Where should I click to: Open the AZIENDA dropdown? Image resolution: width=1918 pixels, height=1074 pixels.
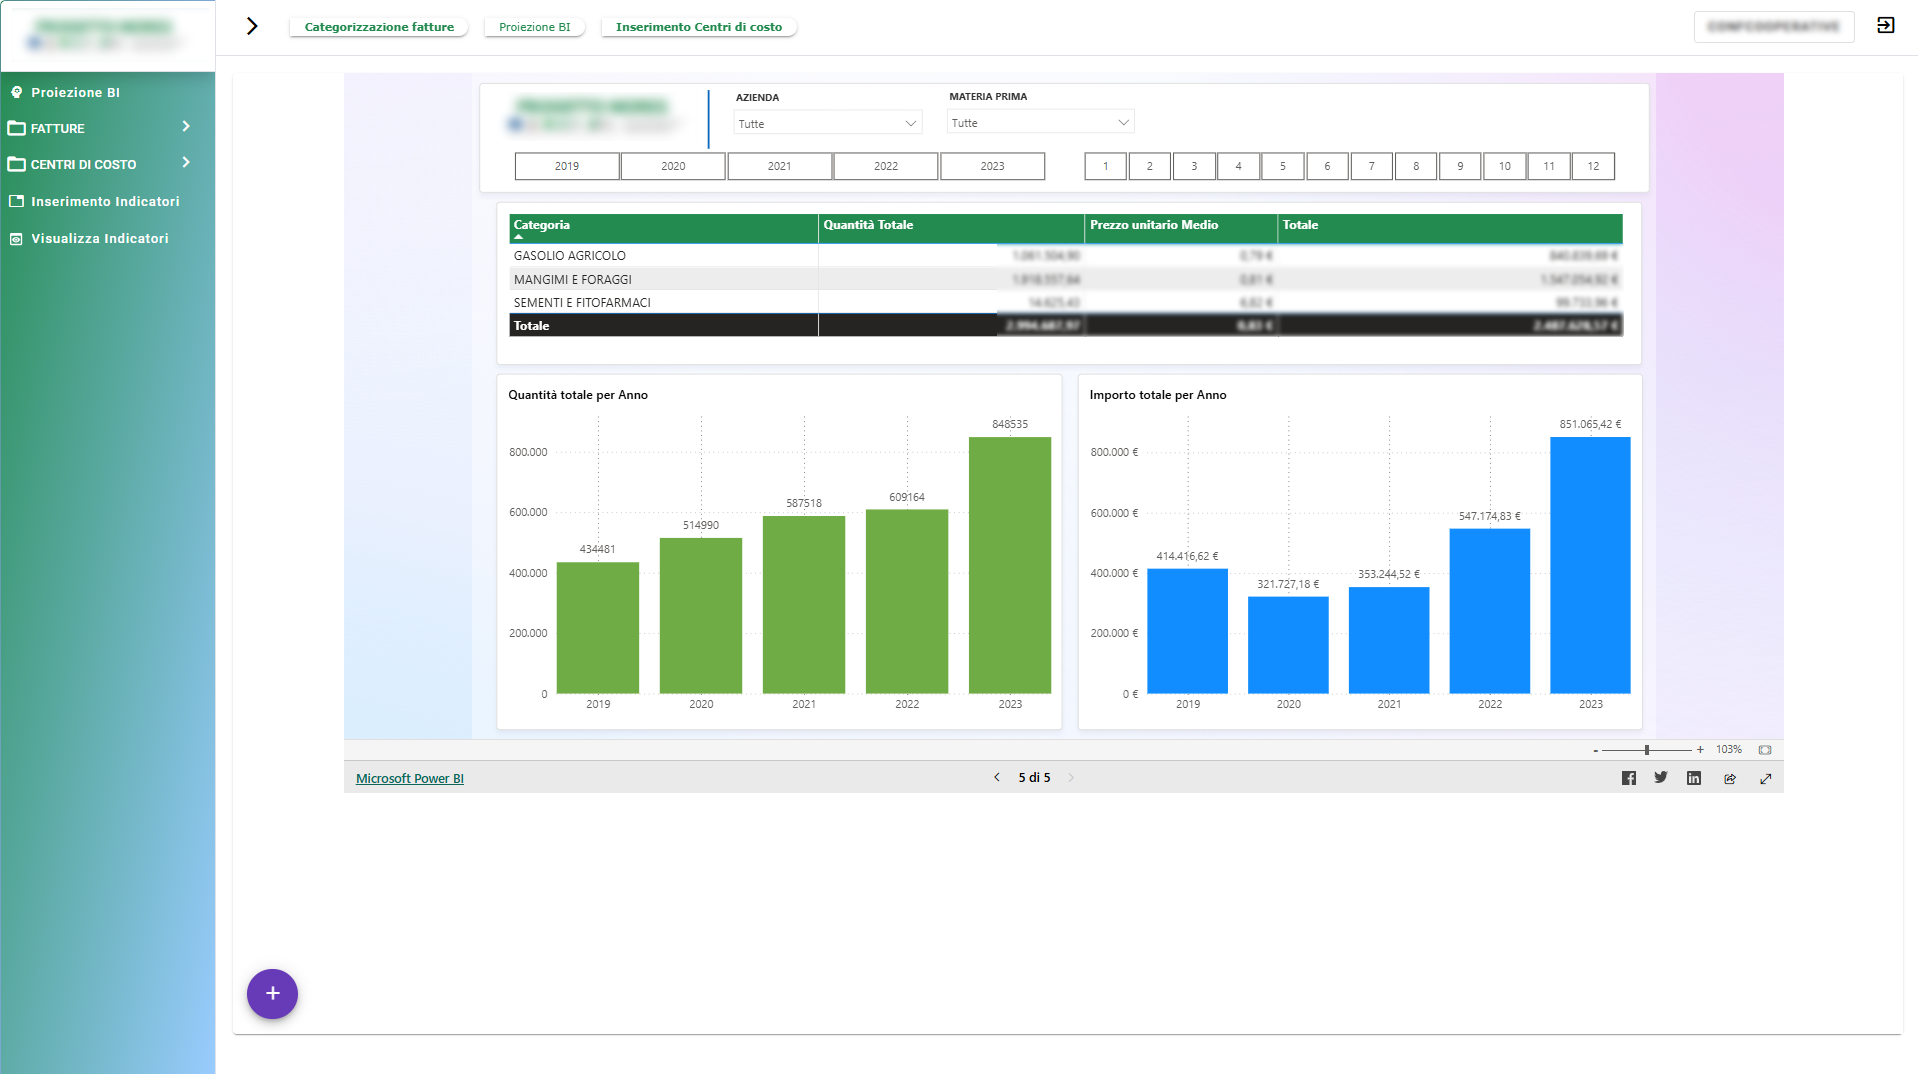click(x=826, y=124)
